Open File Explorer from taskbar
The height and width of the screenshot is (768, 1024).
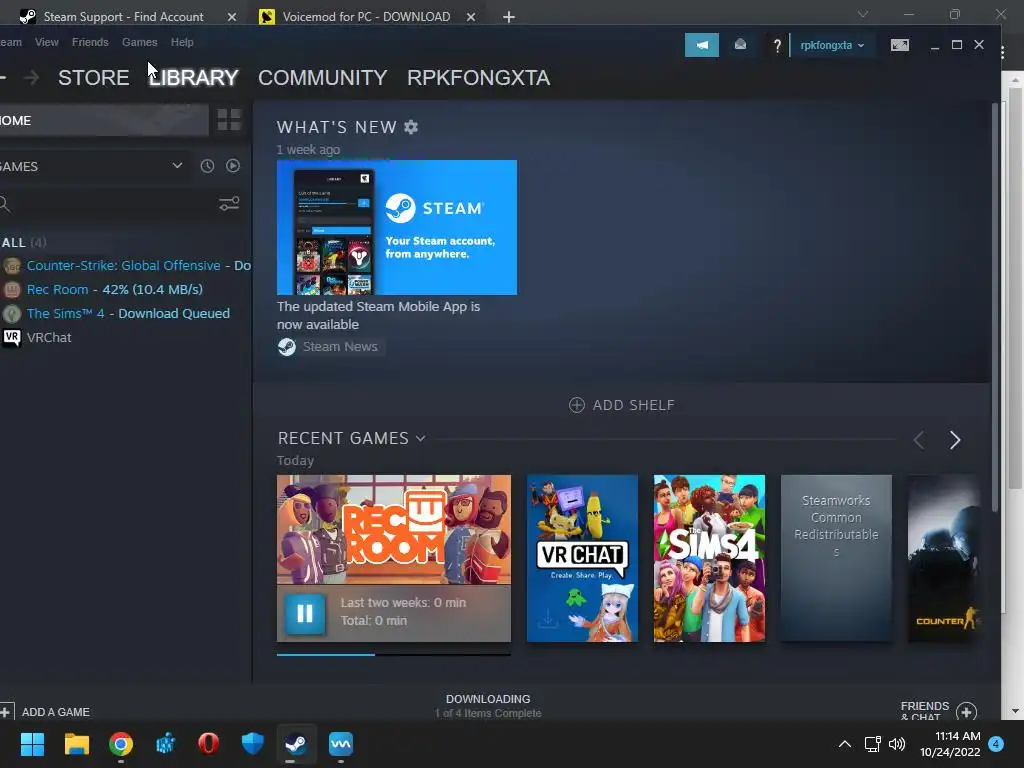coord(76,743)
